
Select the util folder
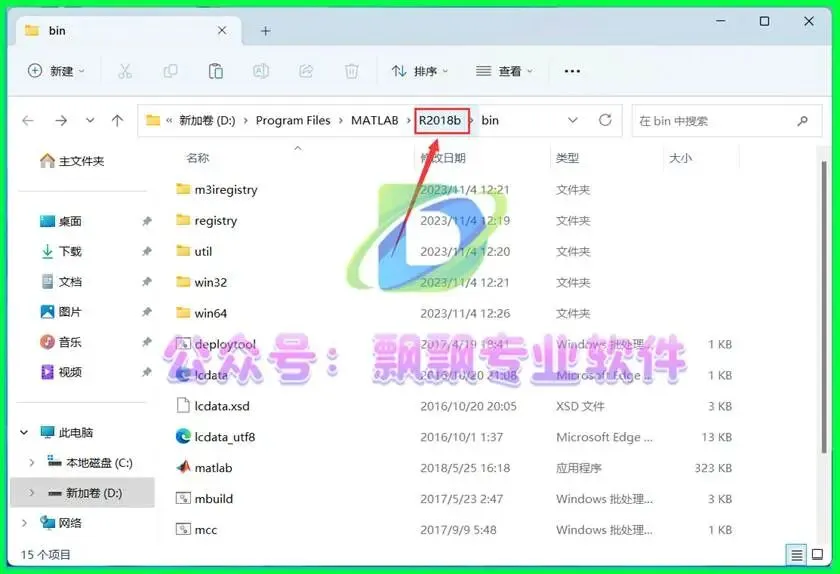tap(194, 251)
